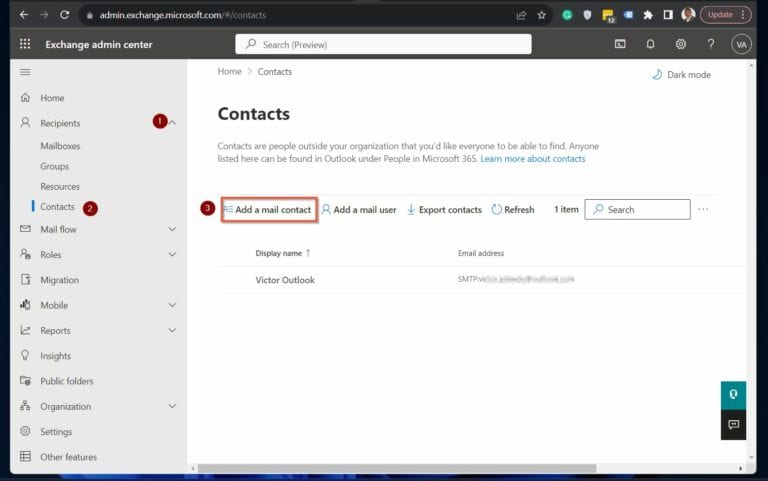Refresh the contacts list
768x481 pixels.
click(x=513, y=210)
